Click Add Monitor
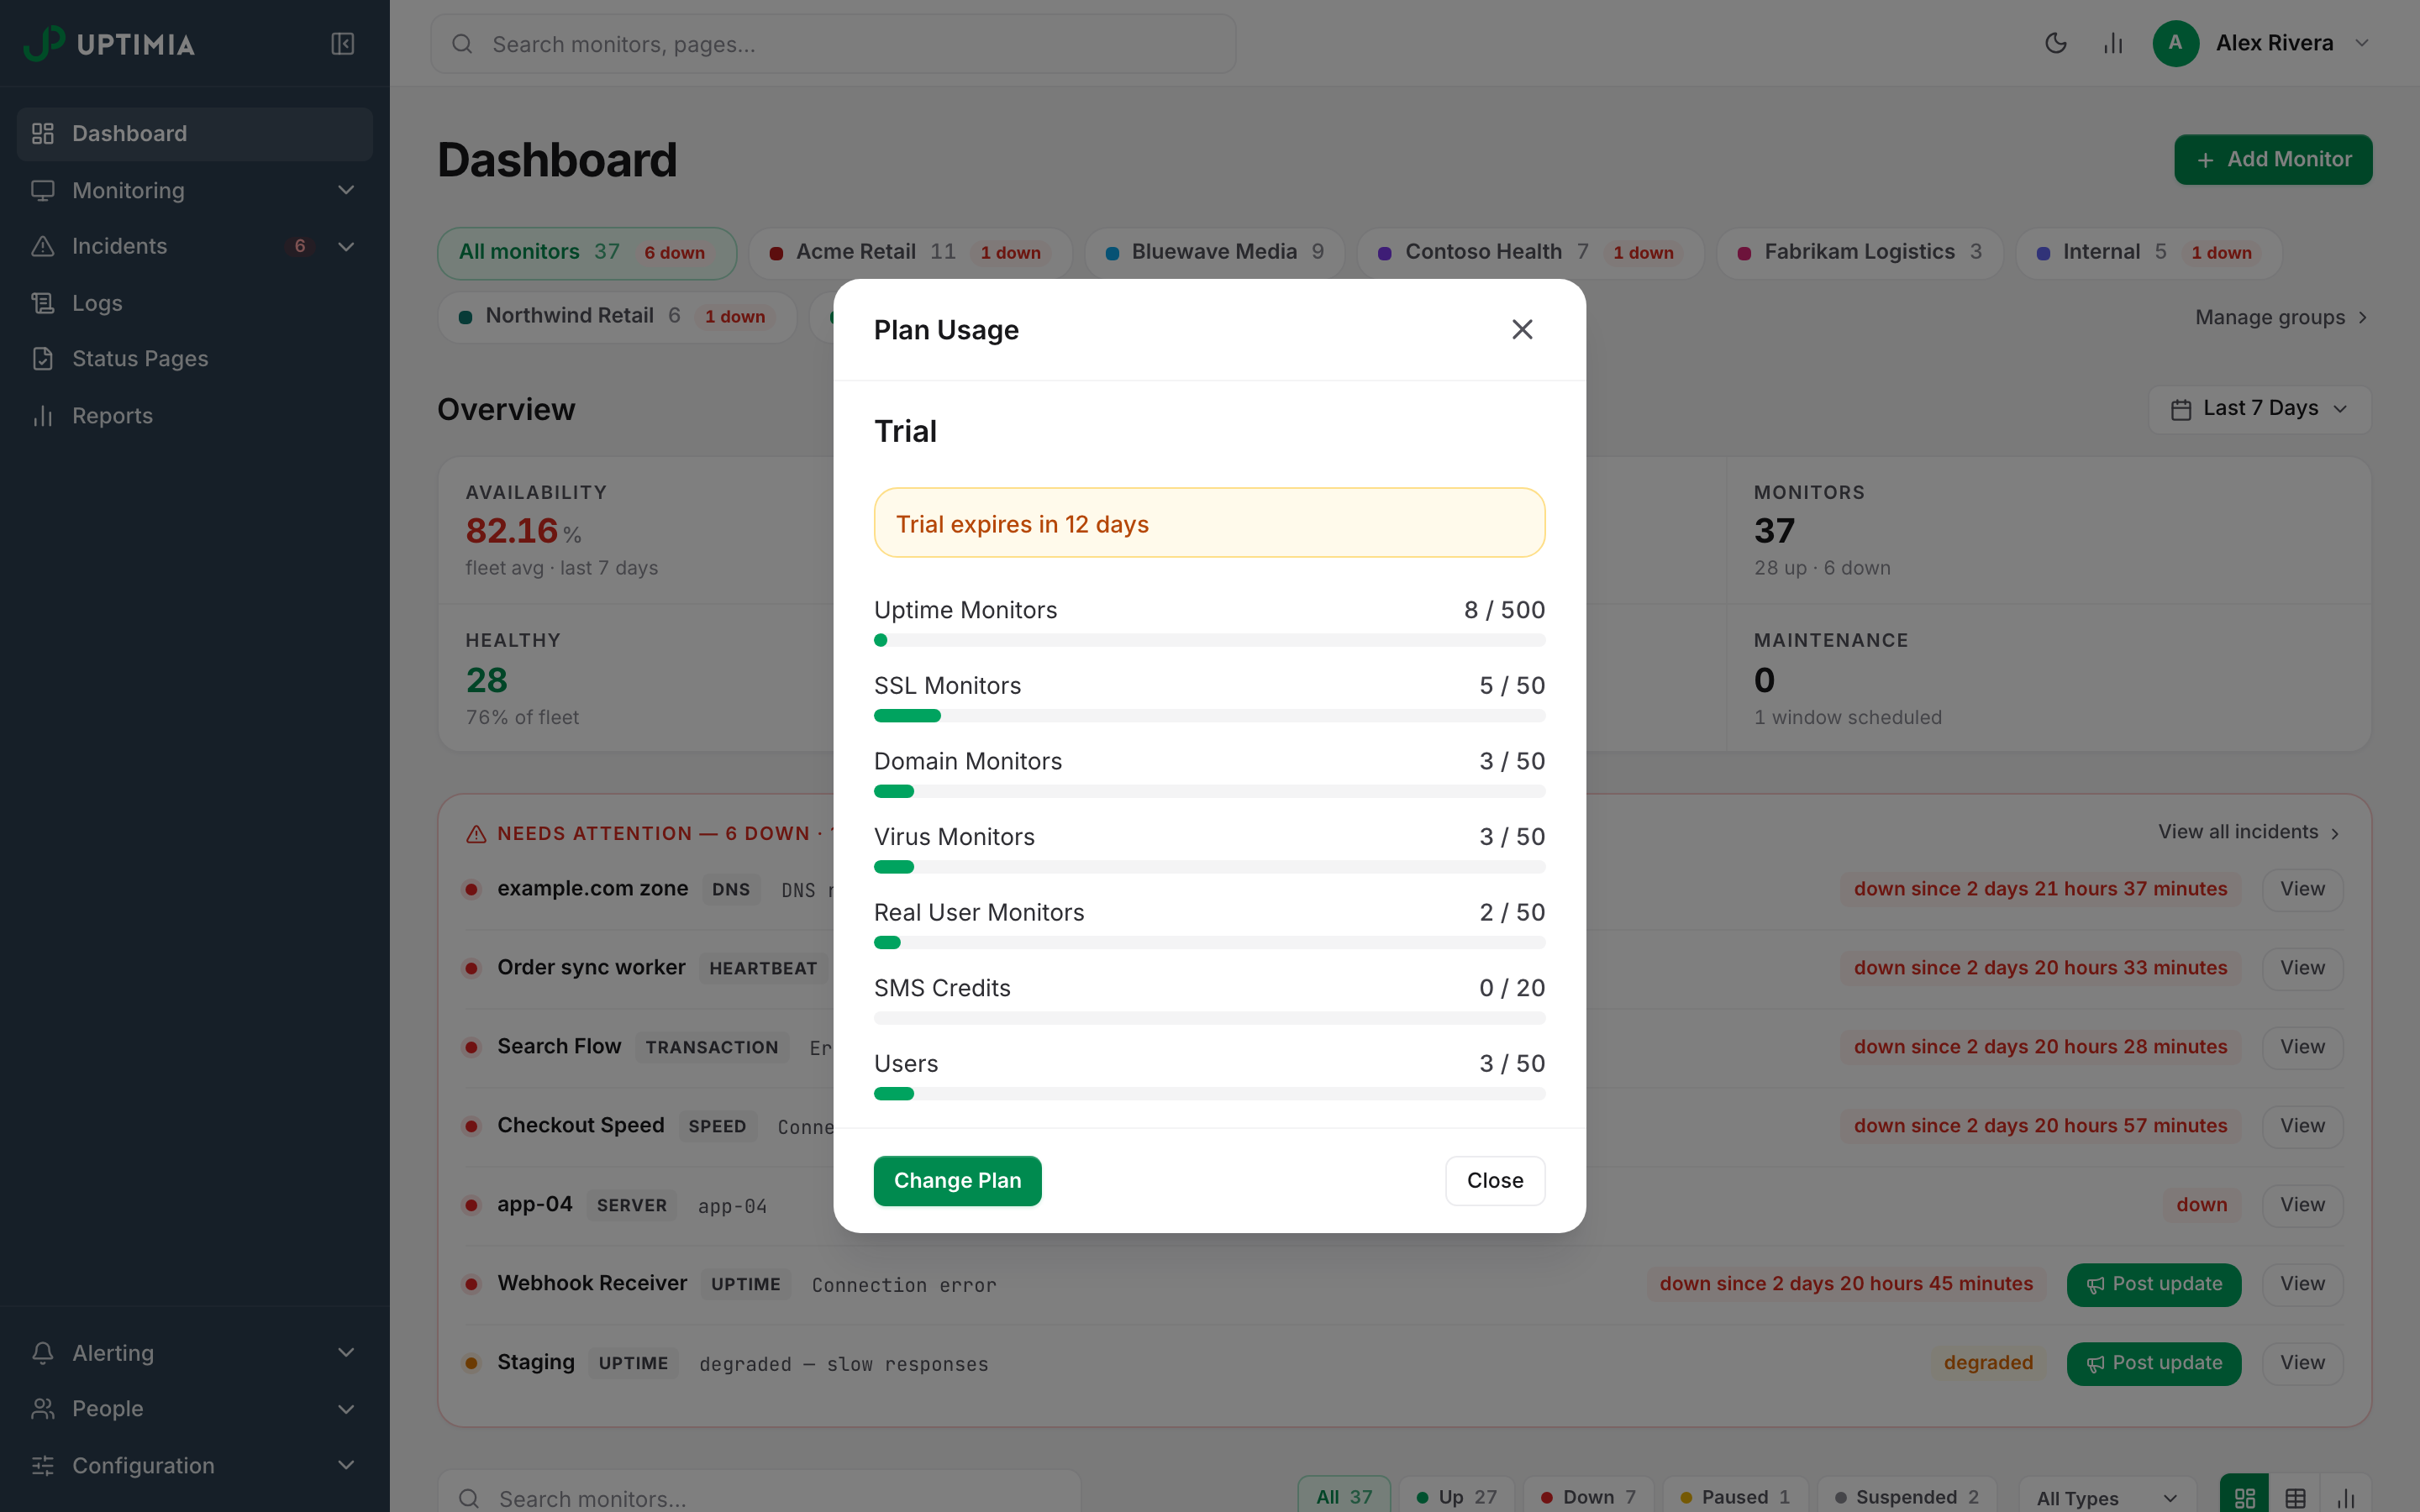 pos(2273,160)
